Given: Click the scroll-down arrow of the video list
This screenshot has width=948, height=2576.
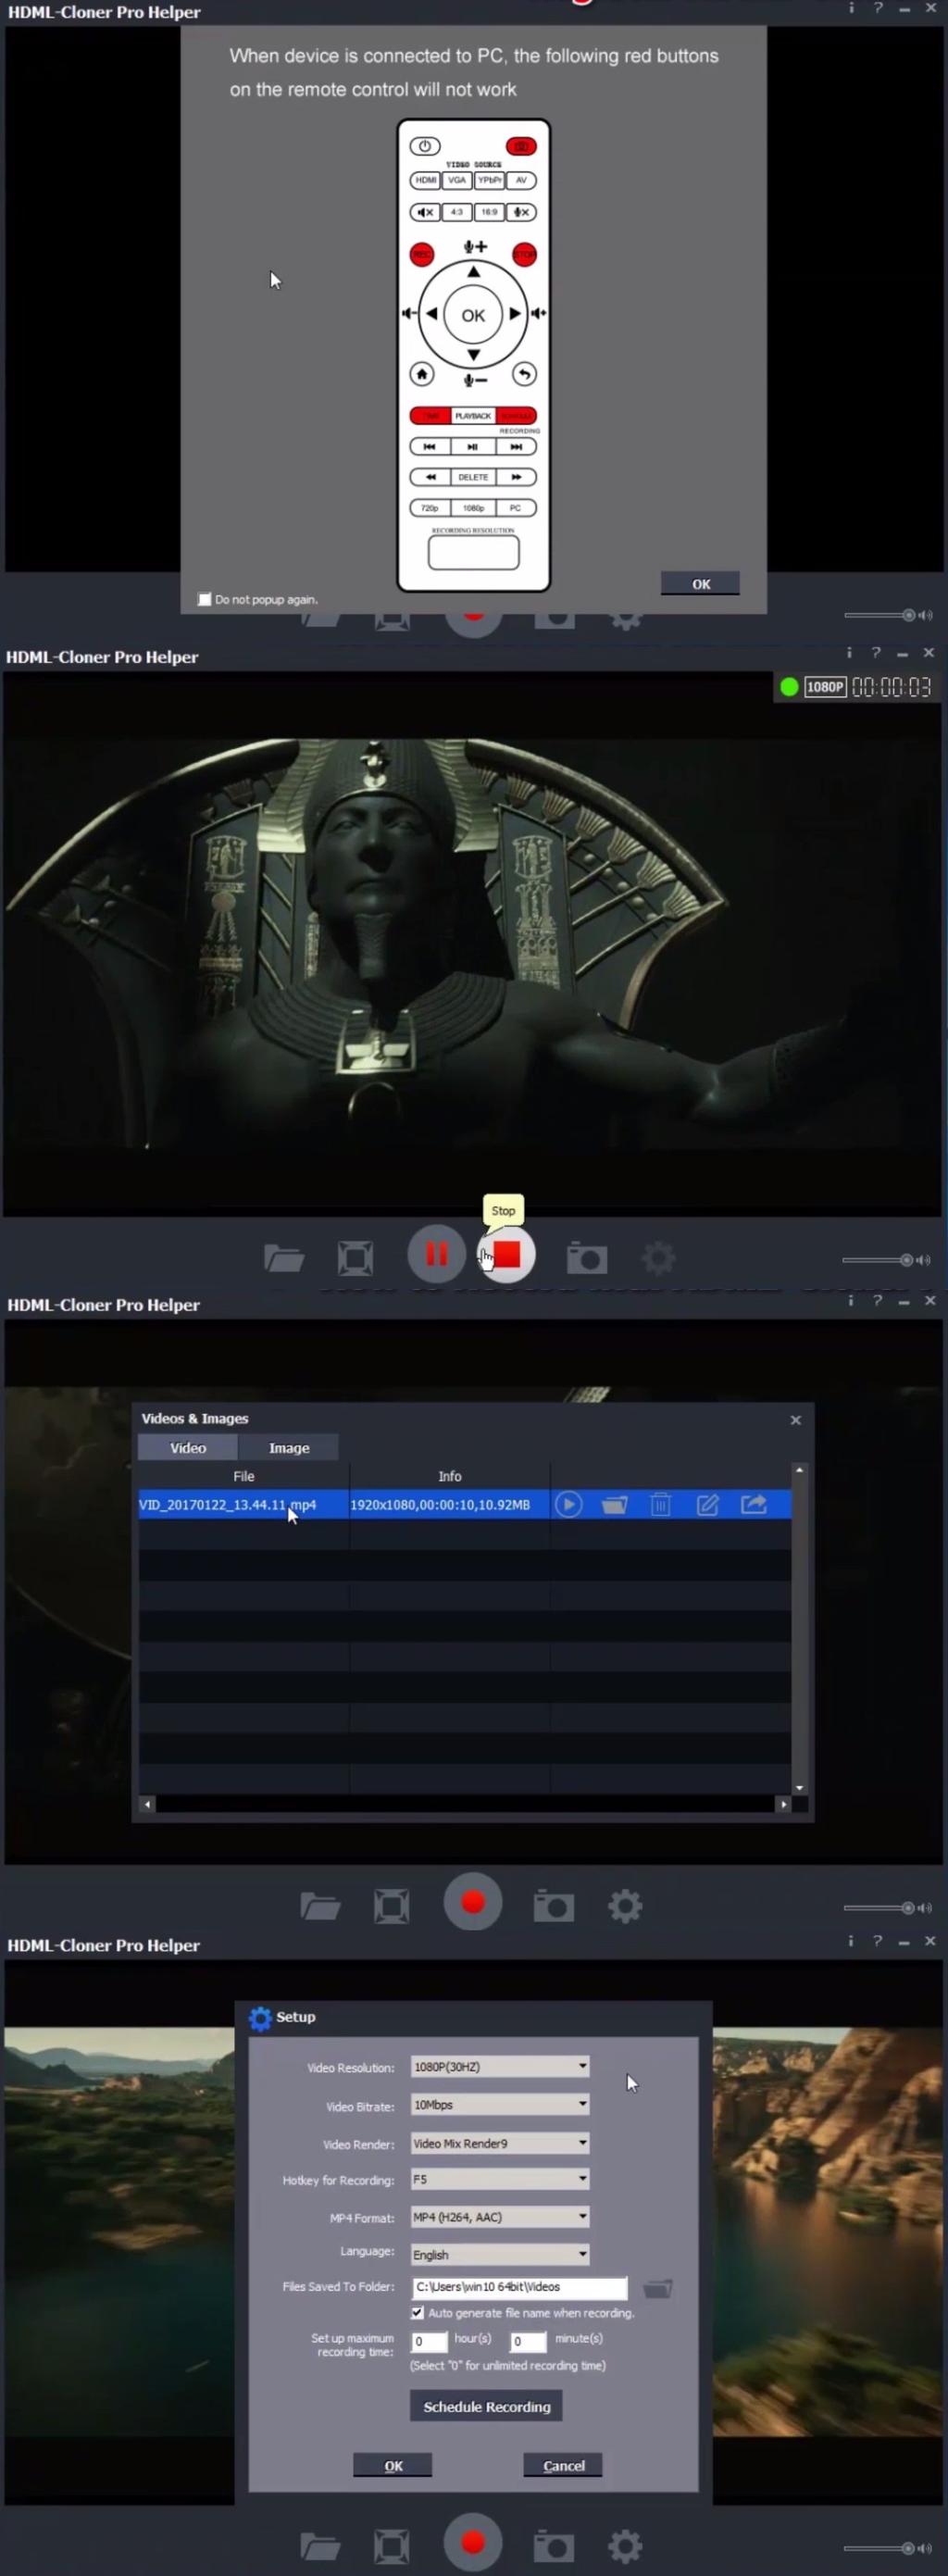Looking at the screenshot, I should 799,1788.
